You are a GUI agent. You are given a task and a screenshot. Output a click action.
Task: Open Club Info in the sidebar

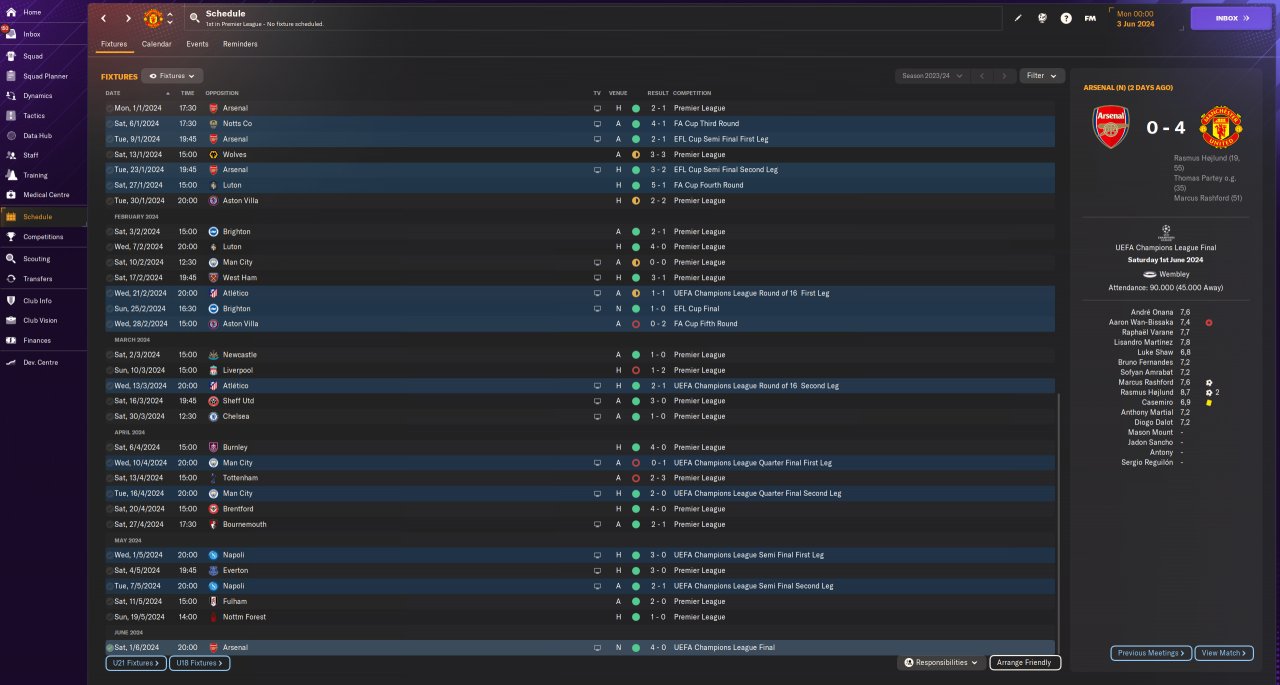click(x=37, y=301)
